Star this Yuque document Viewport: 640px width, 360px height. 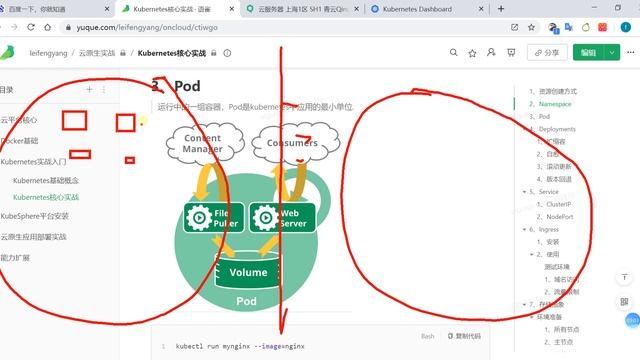coord(472,53)
